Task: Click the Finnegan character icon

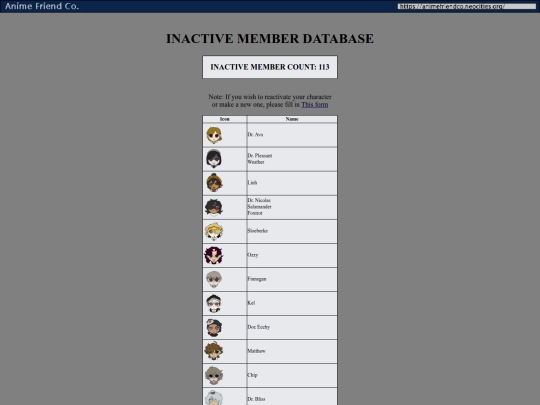Action: (214, 279)
